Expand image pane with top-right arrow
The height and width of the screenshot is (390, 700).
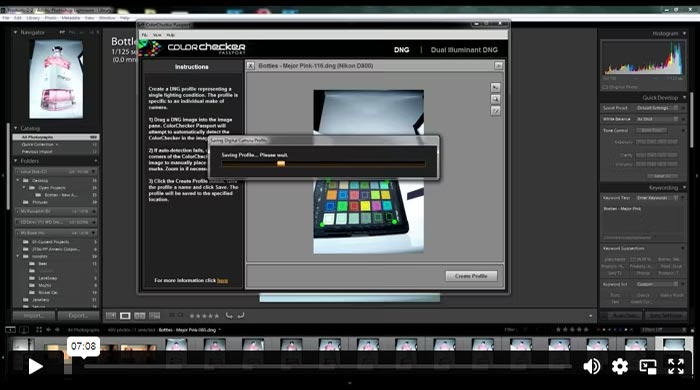click(498, 66)
